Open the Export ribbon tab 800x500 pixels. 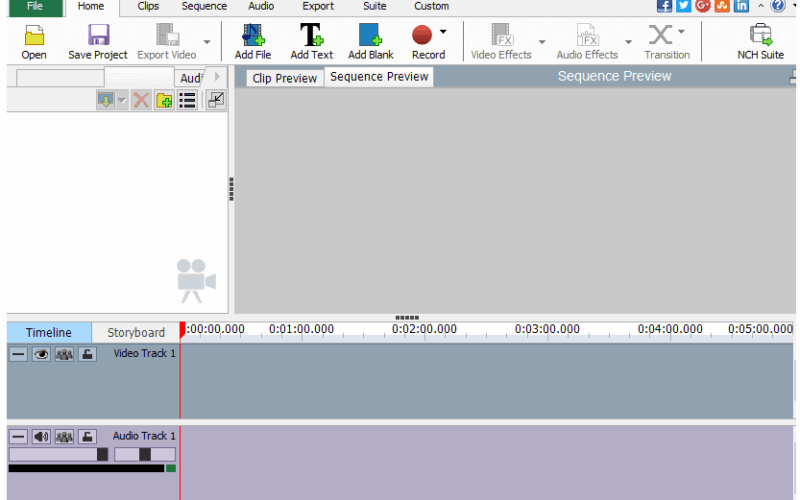point(318,6)
